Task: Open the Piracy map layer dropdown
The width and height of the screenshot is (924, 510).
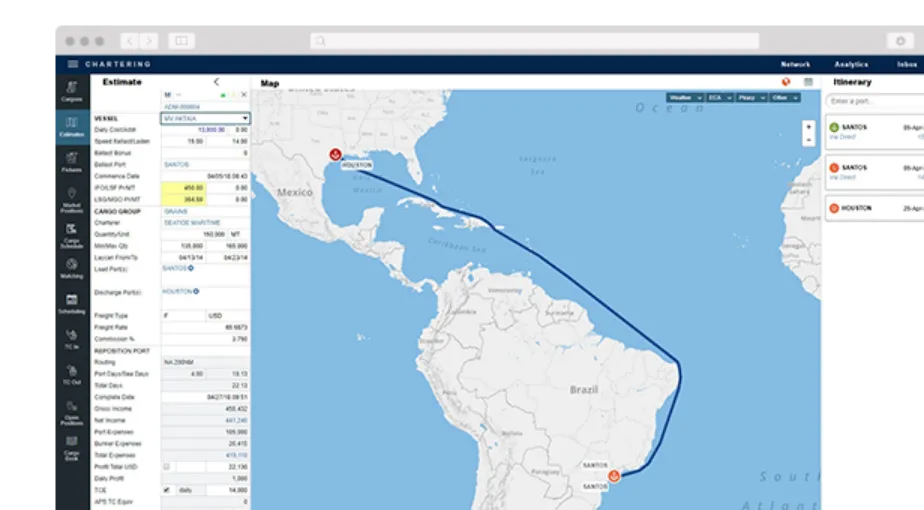Action: 751,97
